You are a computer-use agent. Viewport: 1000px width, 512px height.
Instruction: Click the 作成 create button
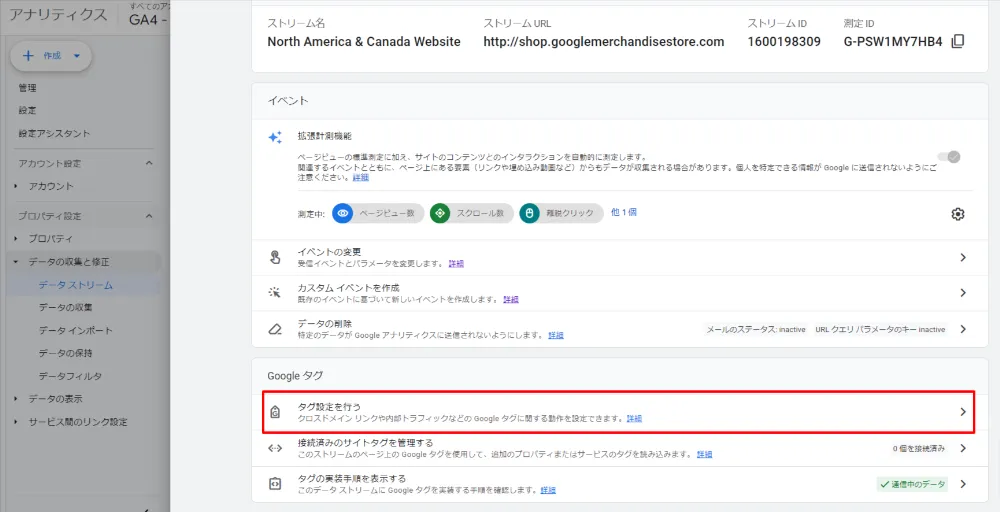[x=51, y=56]
